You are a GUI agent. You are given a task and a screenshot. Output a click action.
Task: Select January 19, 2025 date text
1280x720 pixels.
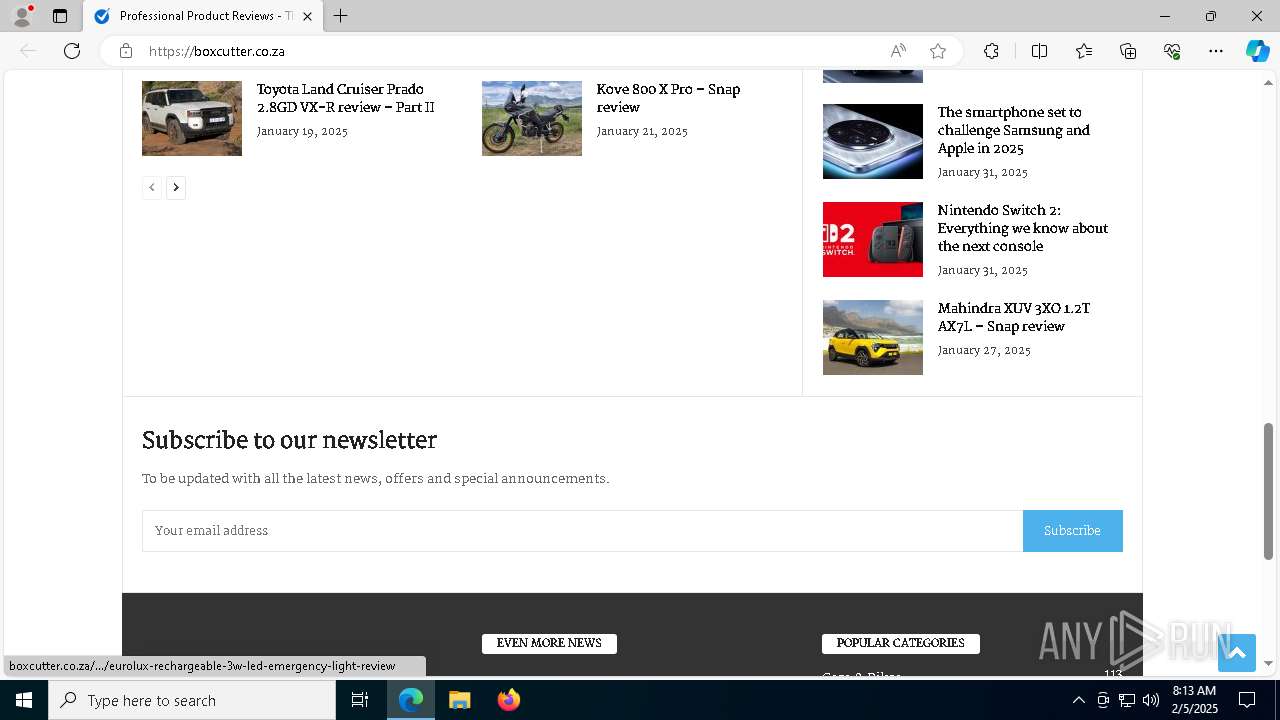pos(302,131)
